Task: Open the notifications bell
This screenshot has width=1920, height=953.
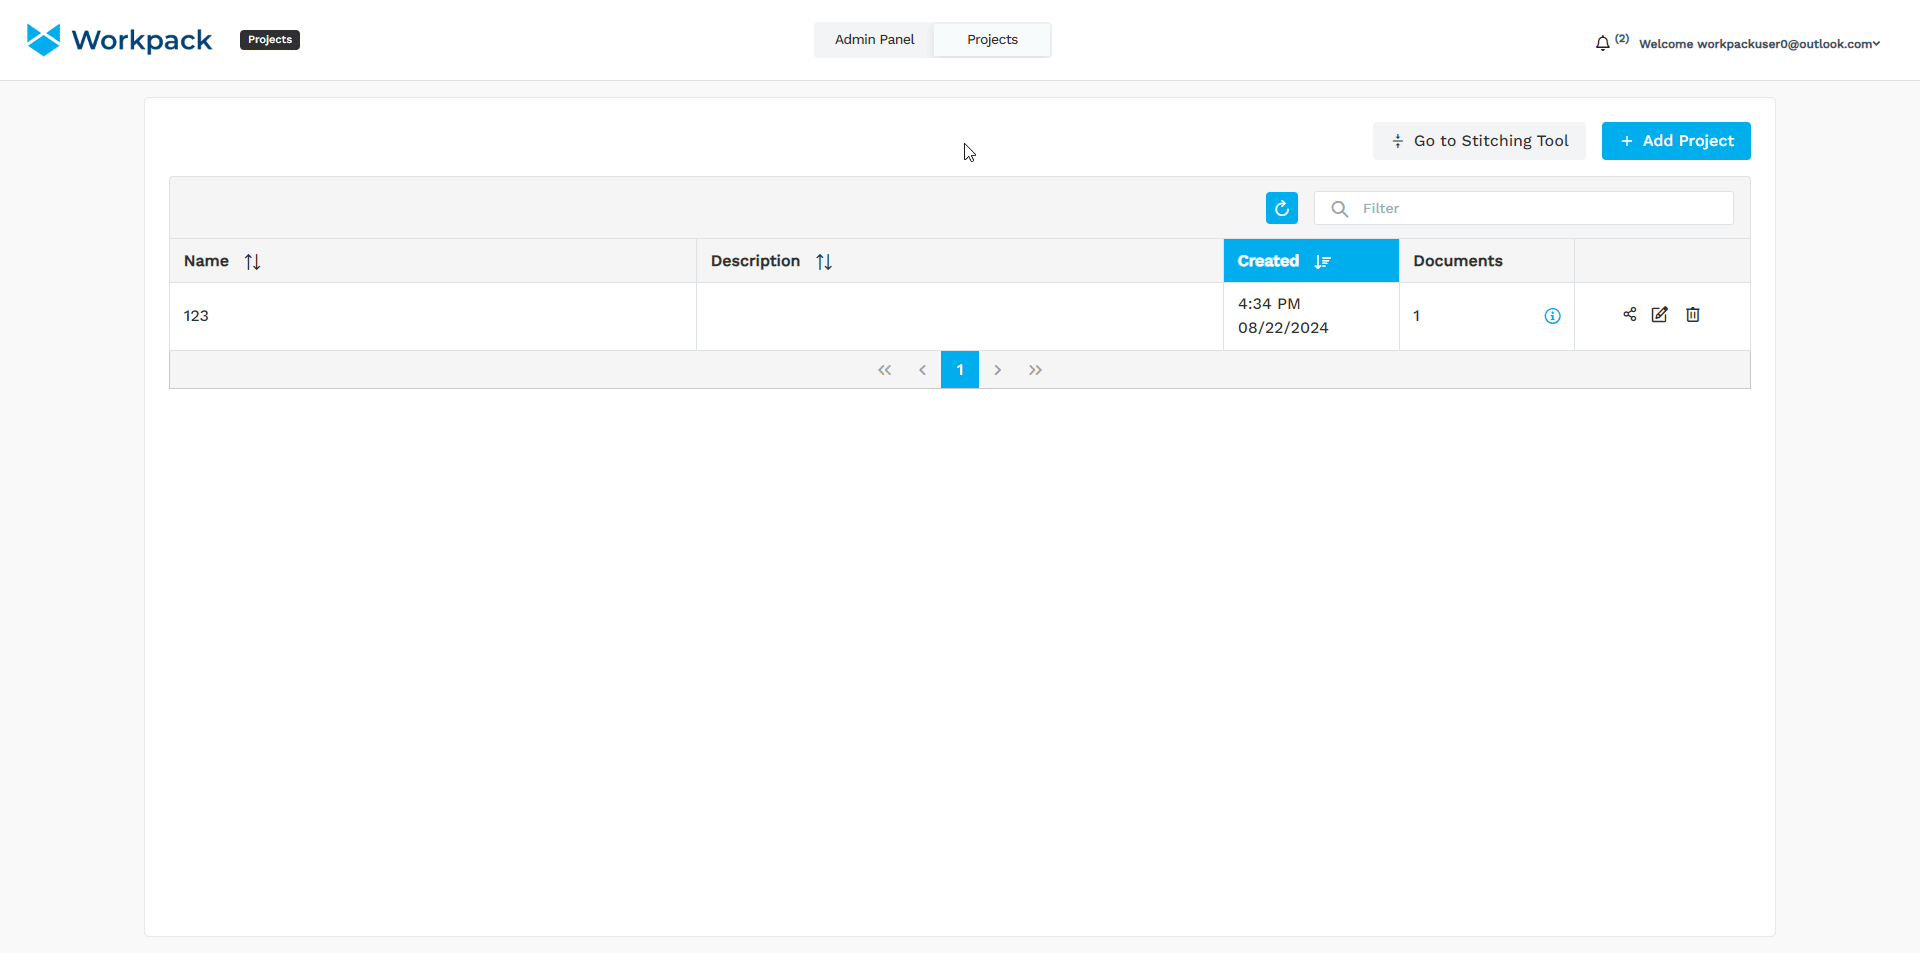Action: 1602,43
